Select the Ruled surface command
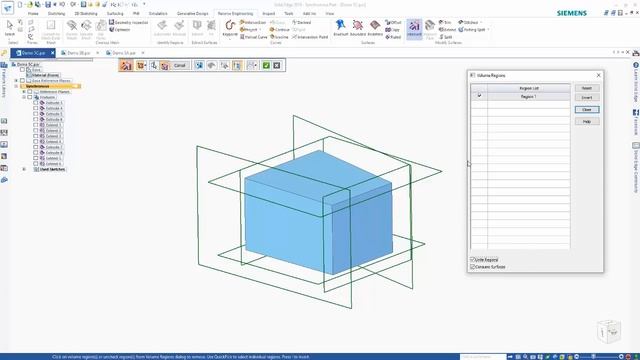This screenshot has height=360, width=640. tap(393, 37)
